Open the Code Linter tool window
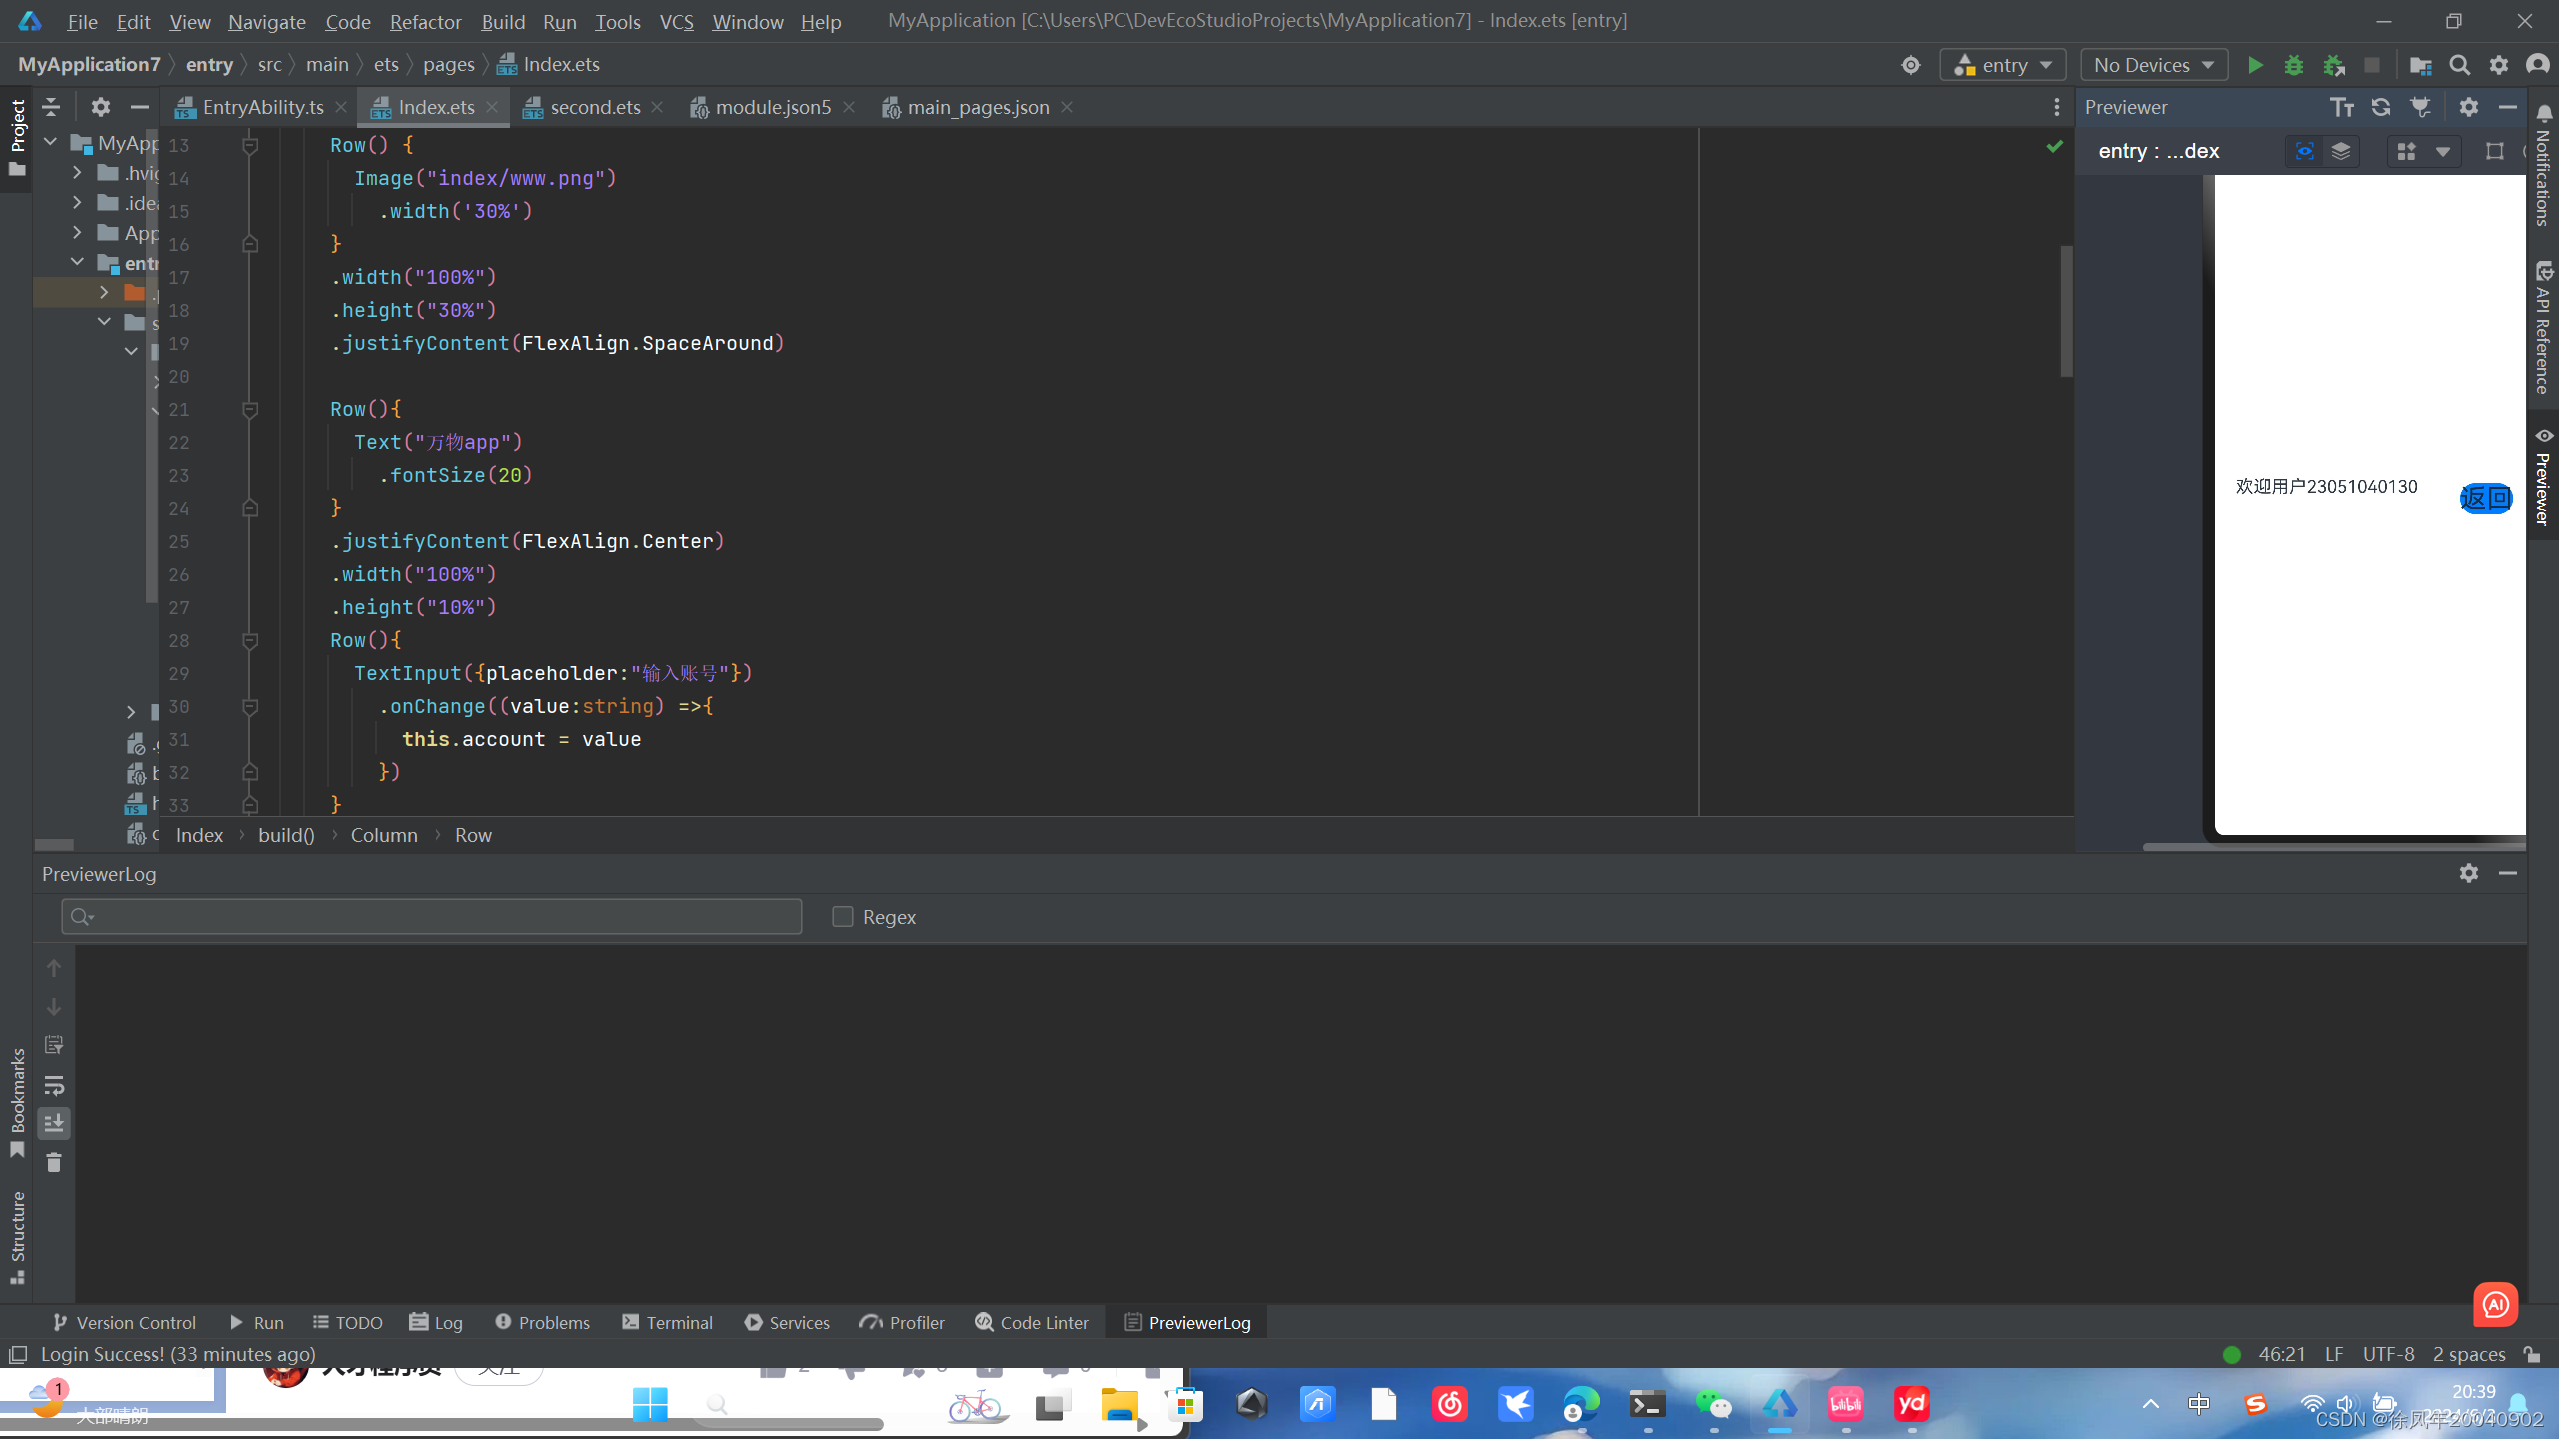 [x=1032, y=1322]
